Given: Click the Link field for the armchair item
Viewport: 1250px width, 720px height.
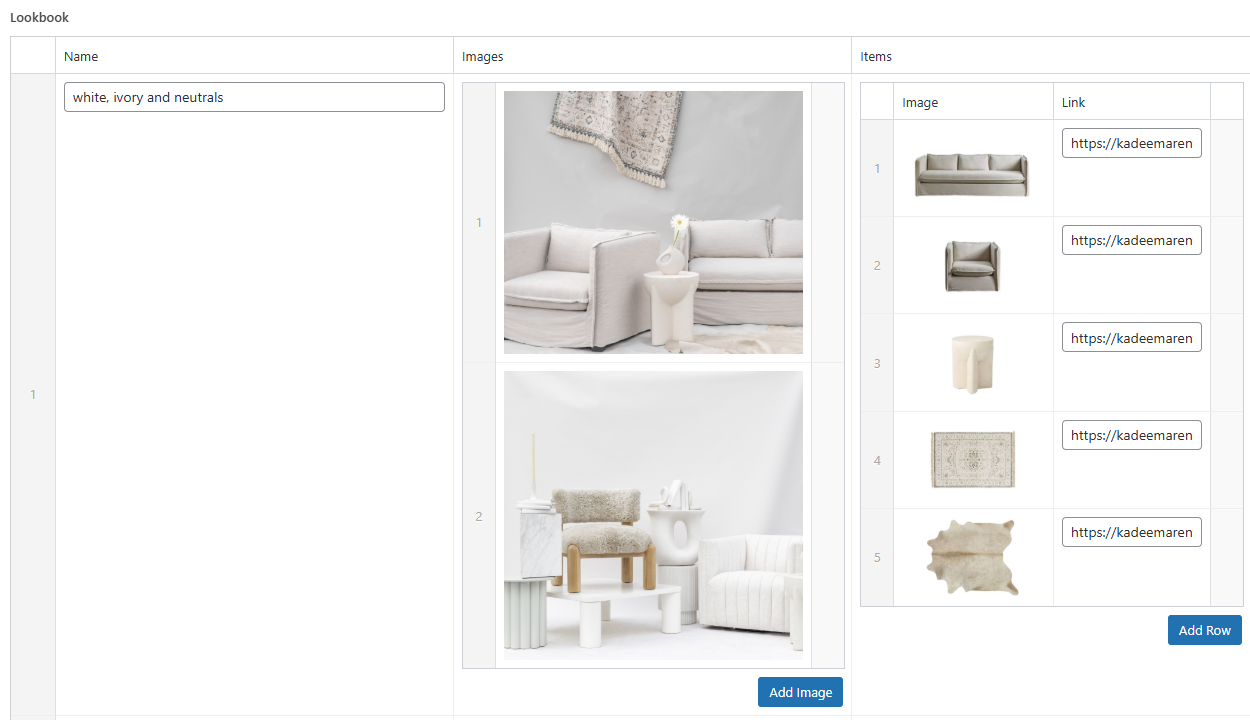Looking at the screenshot, I should tap(1131, 240).
